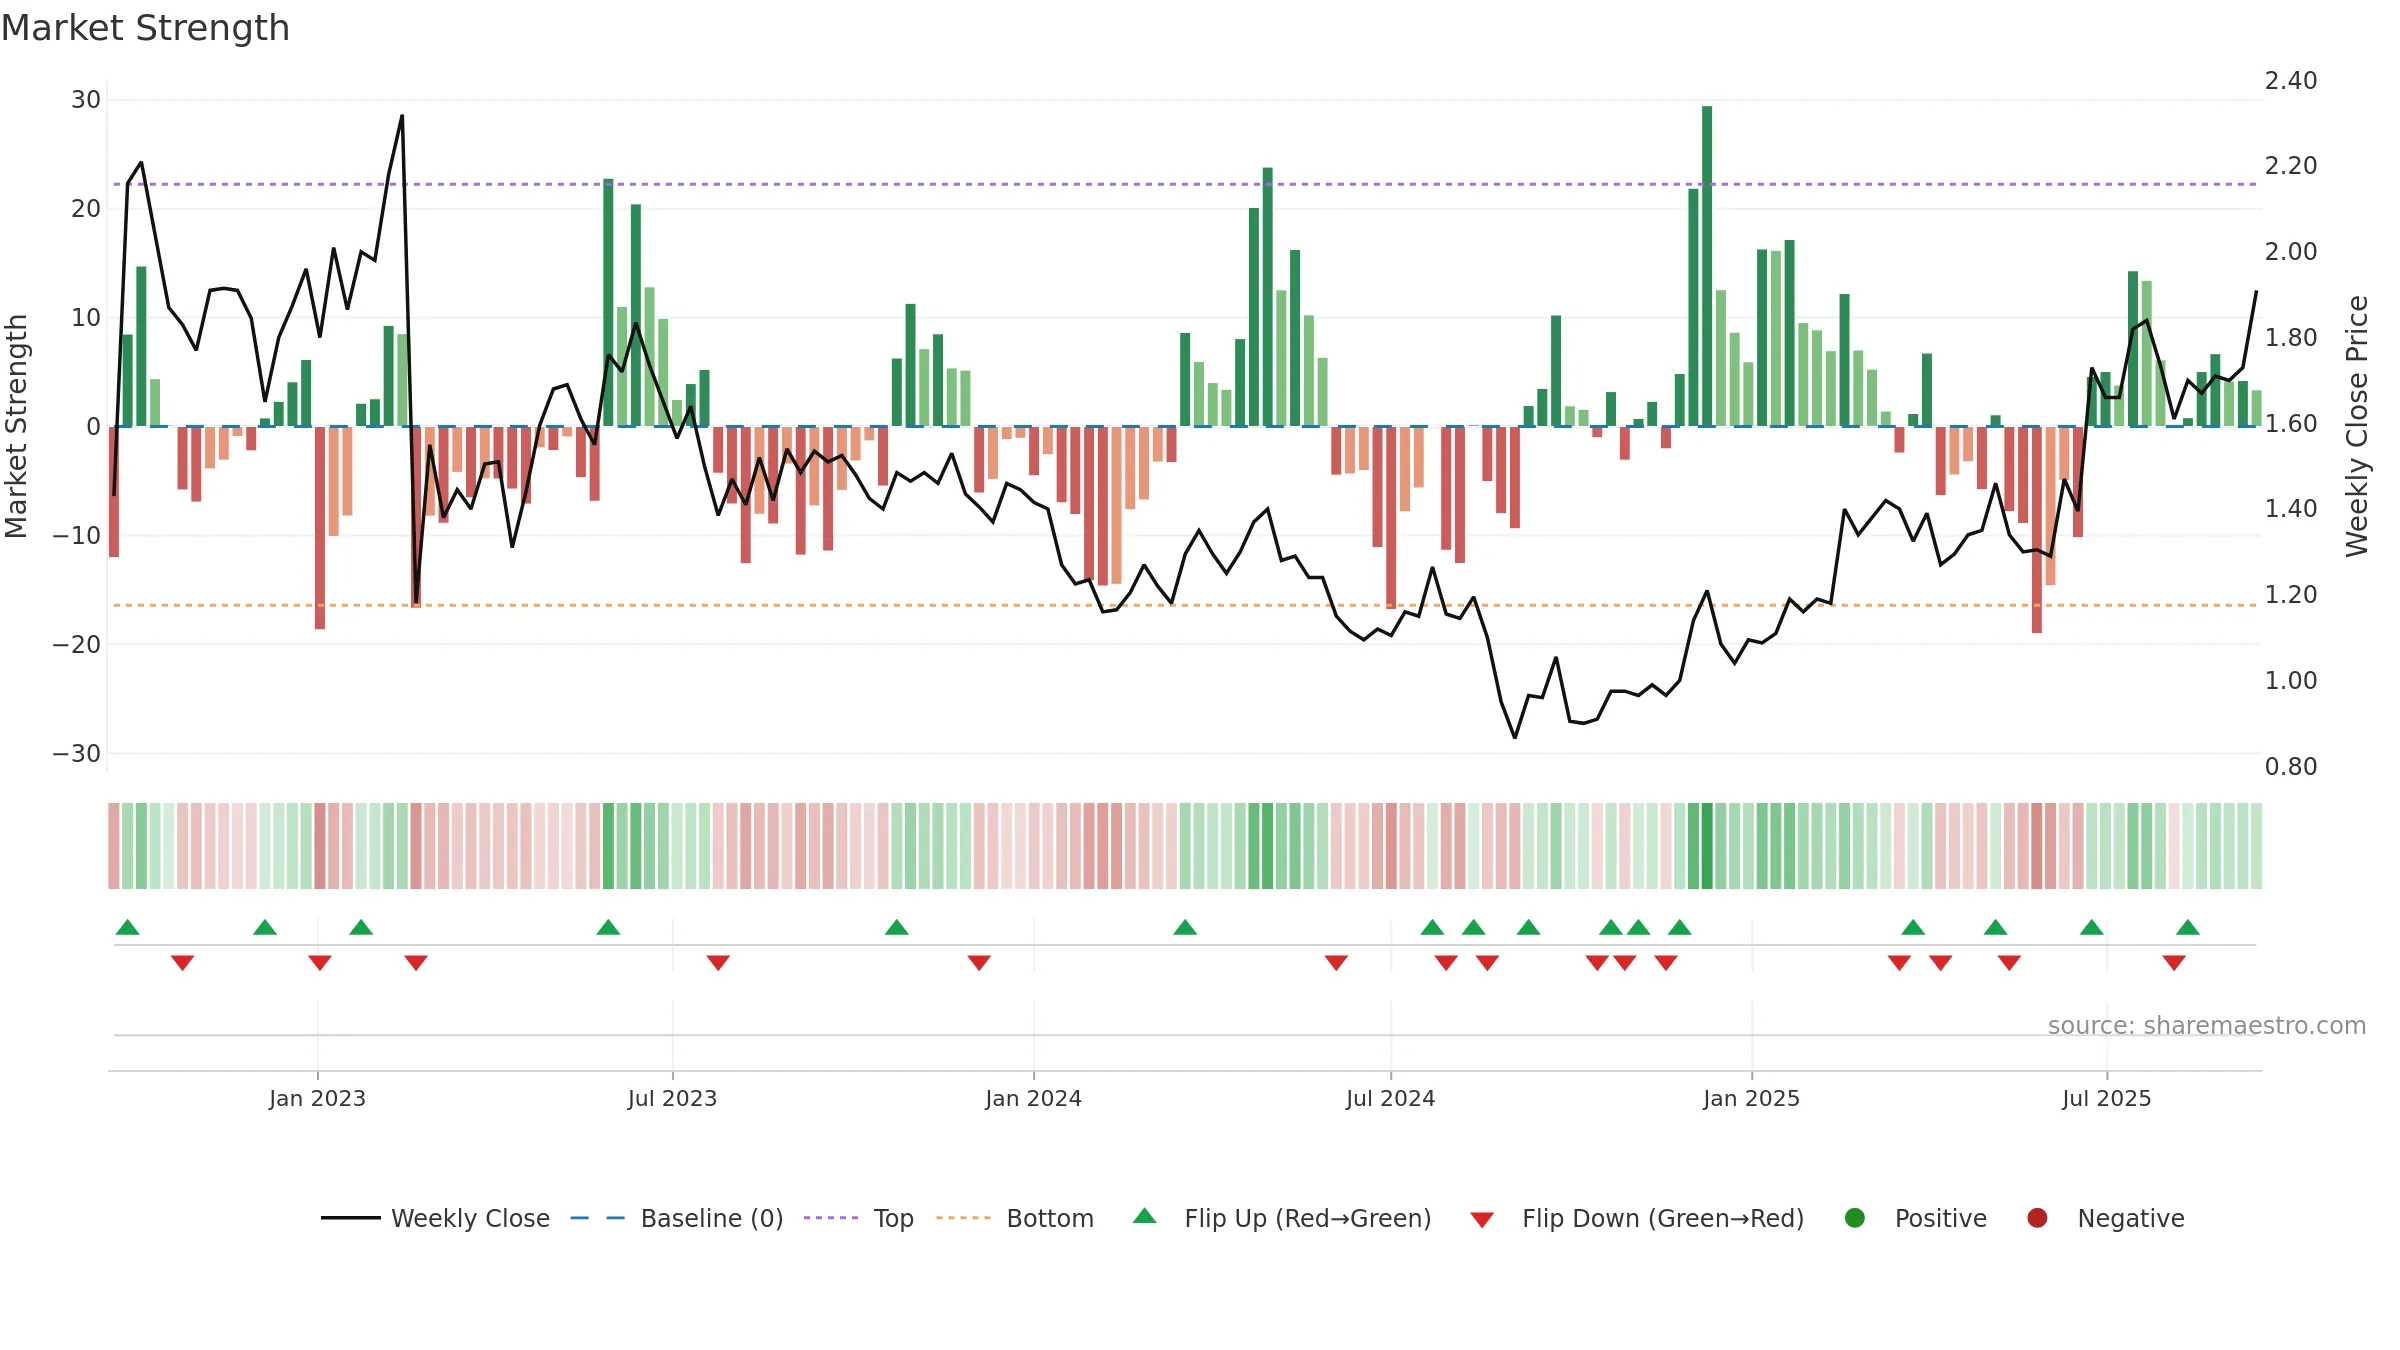
Task: Toggle the Bottom legend entry
Action: pos(1014,1218)
